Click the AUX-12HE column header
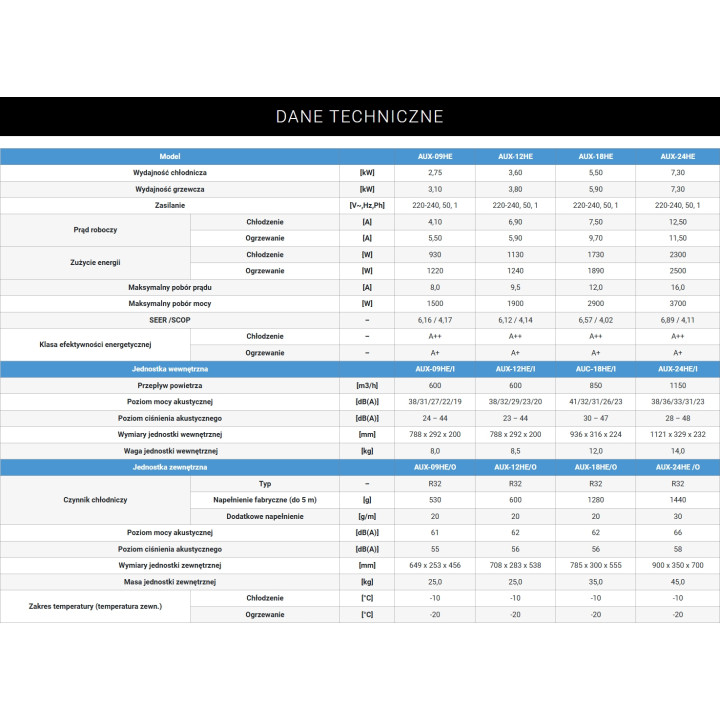Screen dimensions: 720x720 click(x=515, y=157)
